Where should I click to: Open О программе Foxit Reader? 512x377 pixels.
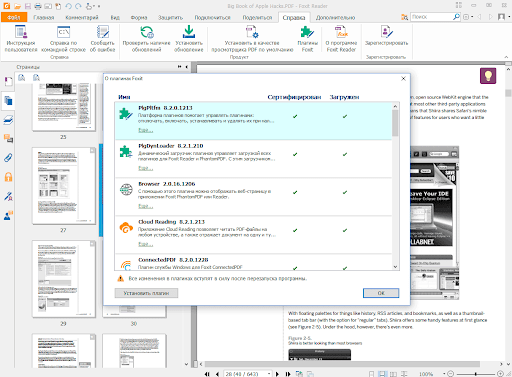[x=341, y=39]
